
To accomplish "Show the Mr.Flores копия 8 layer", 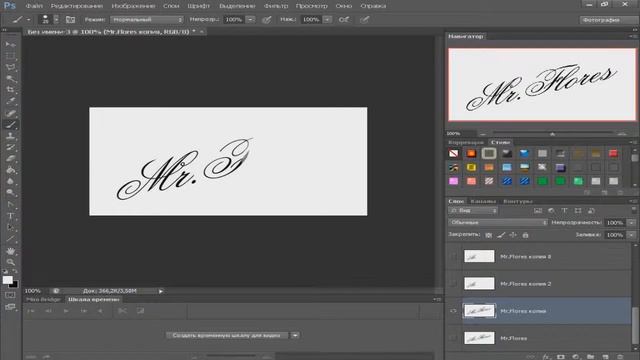I will point(453,256).
